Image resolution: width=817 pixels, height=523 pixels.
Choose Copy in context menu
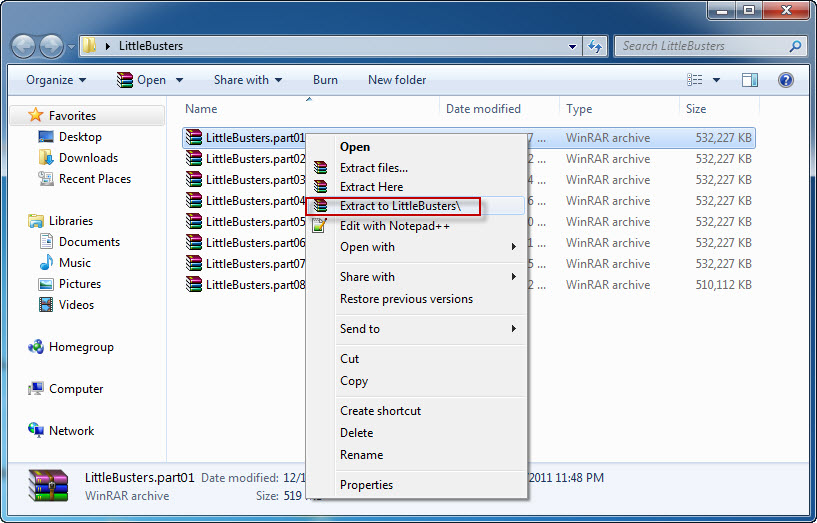pos(415,381)
